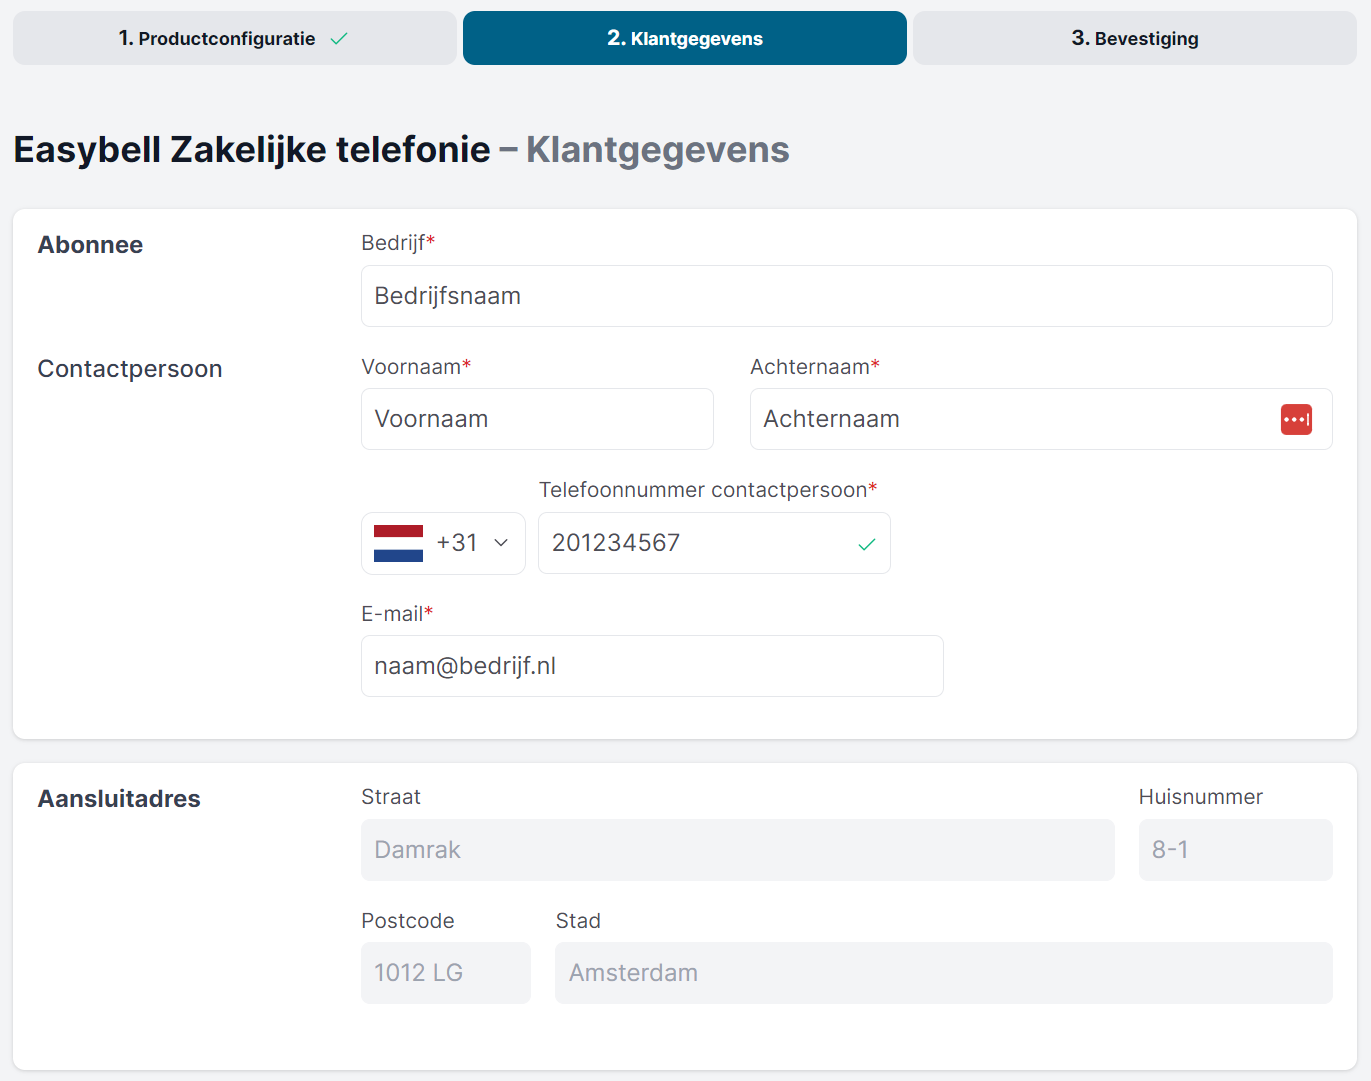Click into the Voornaam text field
Screen dimensions: 1371x1081
point(537,419)
